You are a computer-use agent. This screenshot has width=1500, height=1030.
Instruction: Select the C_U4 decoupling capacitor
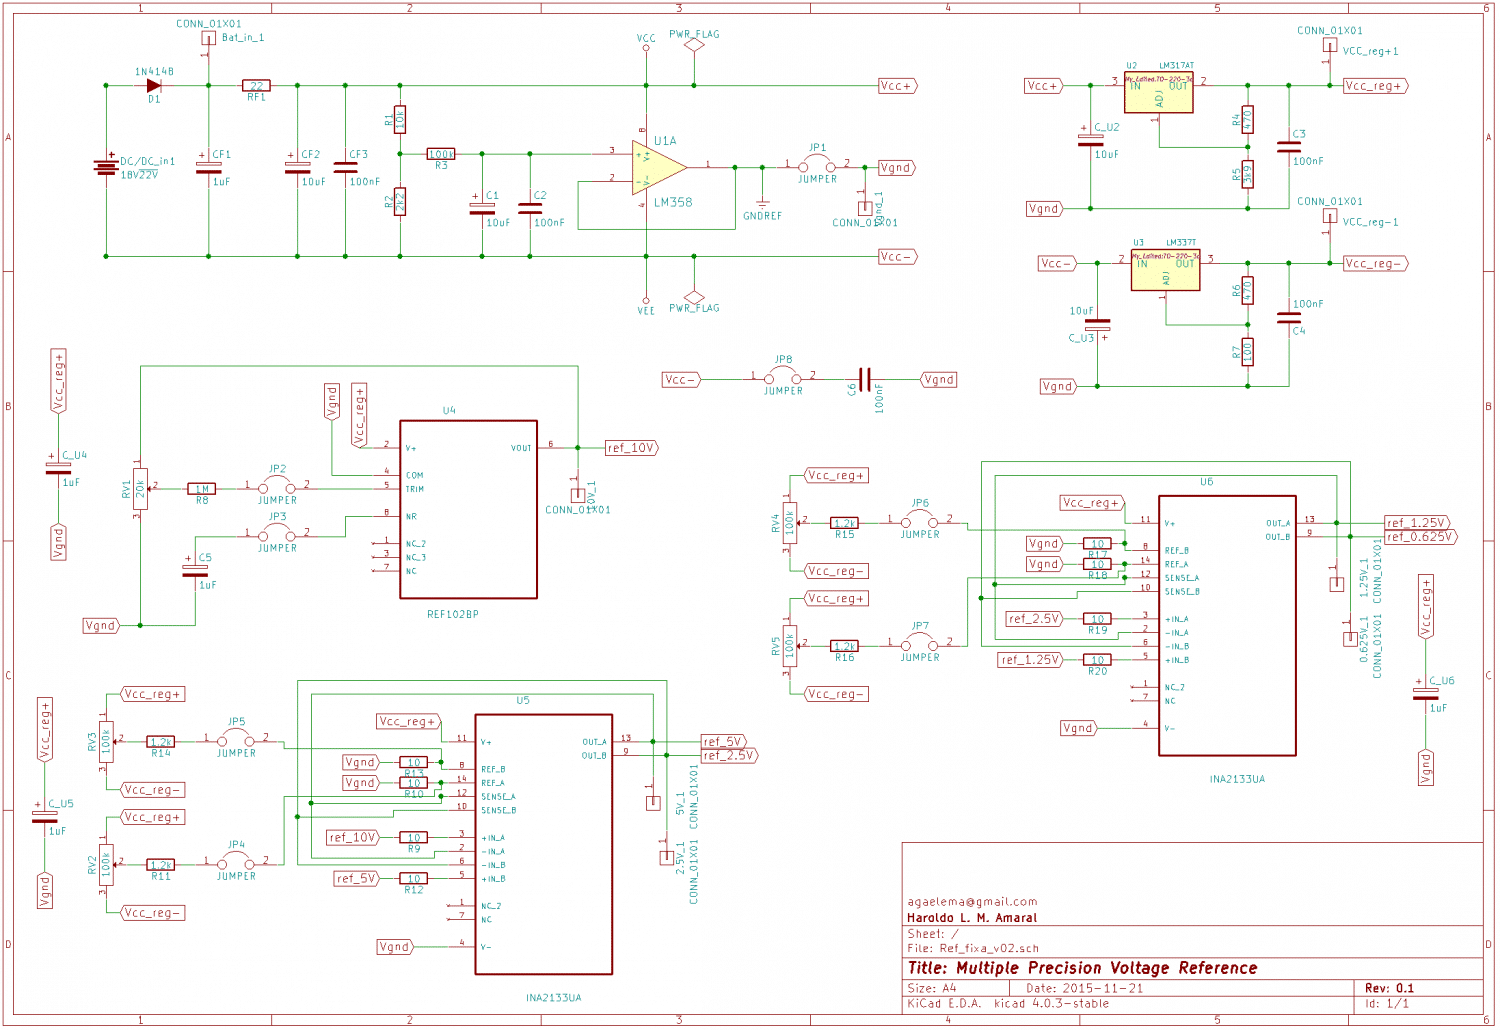tap(59, 468)
